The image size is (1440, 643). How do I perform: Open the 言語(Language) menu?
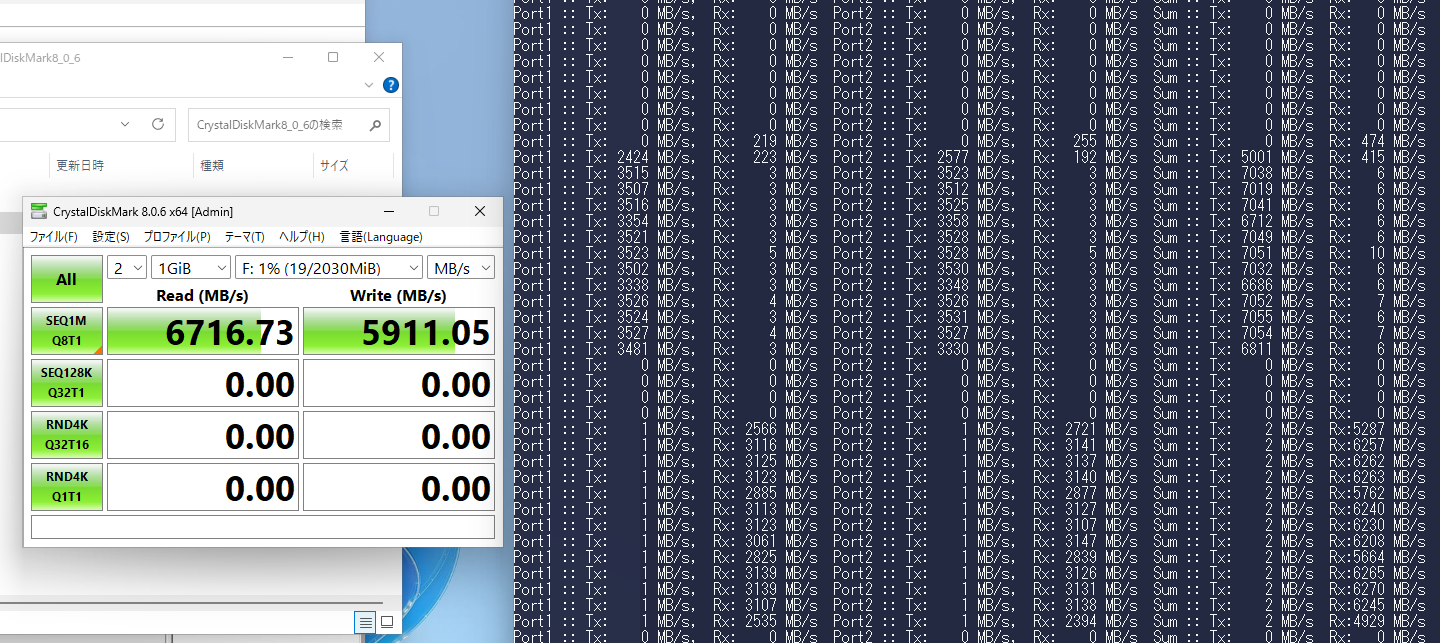click(x=381, y=237)
